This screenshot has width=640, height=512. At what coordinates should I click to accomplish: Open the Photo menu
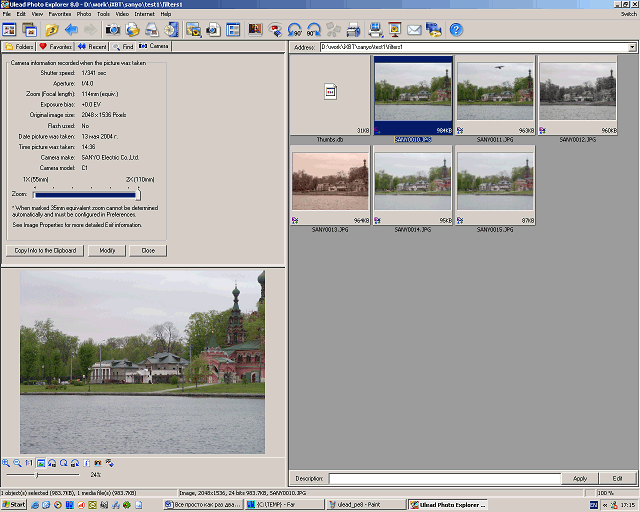[x=83, y=14]
